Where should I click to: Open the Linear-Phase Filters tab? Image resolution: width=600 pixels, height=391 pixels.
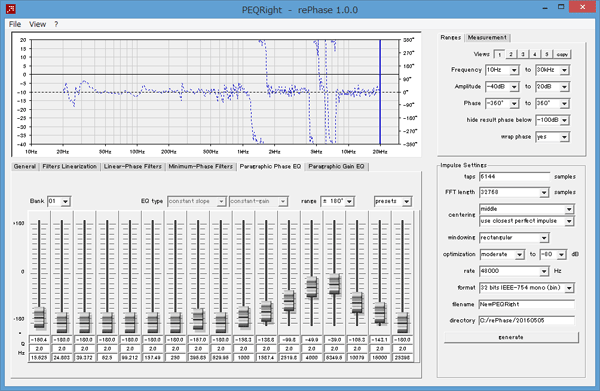(x=132, y=166)
